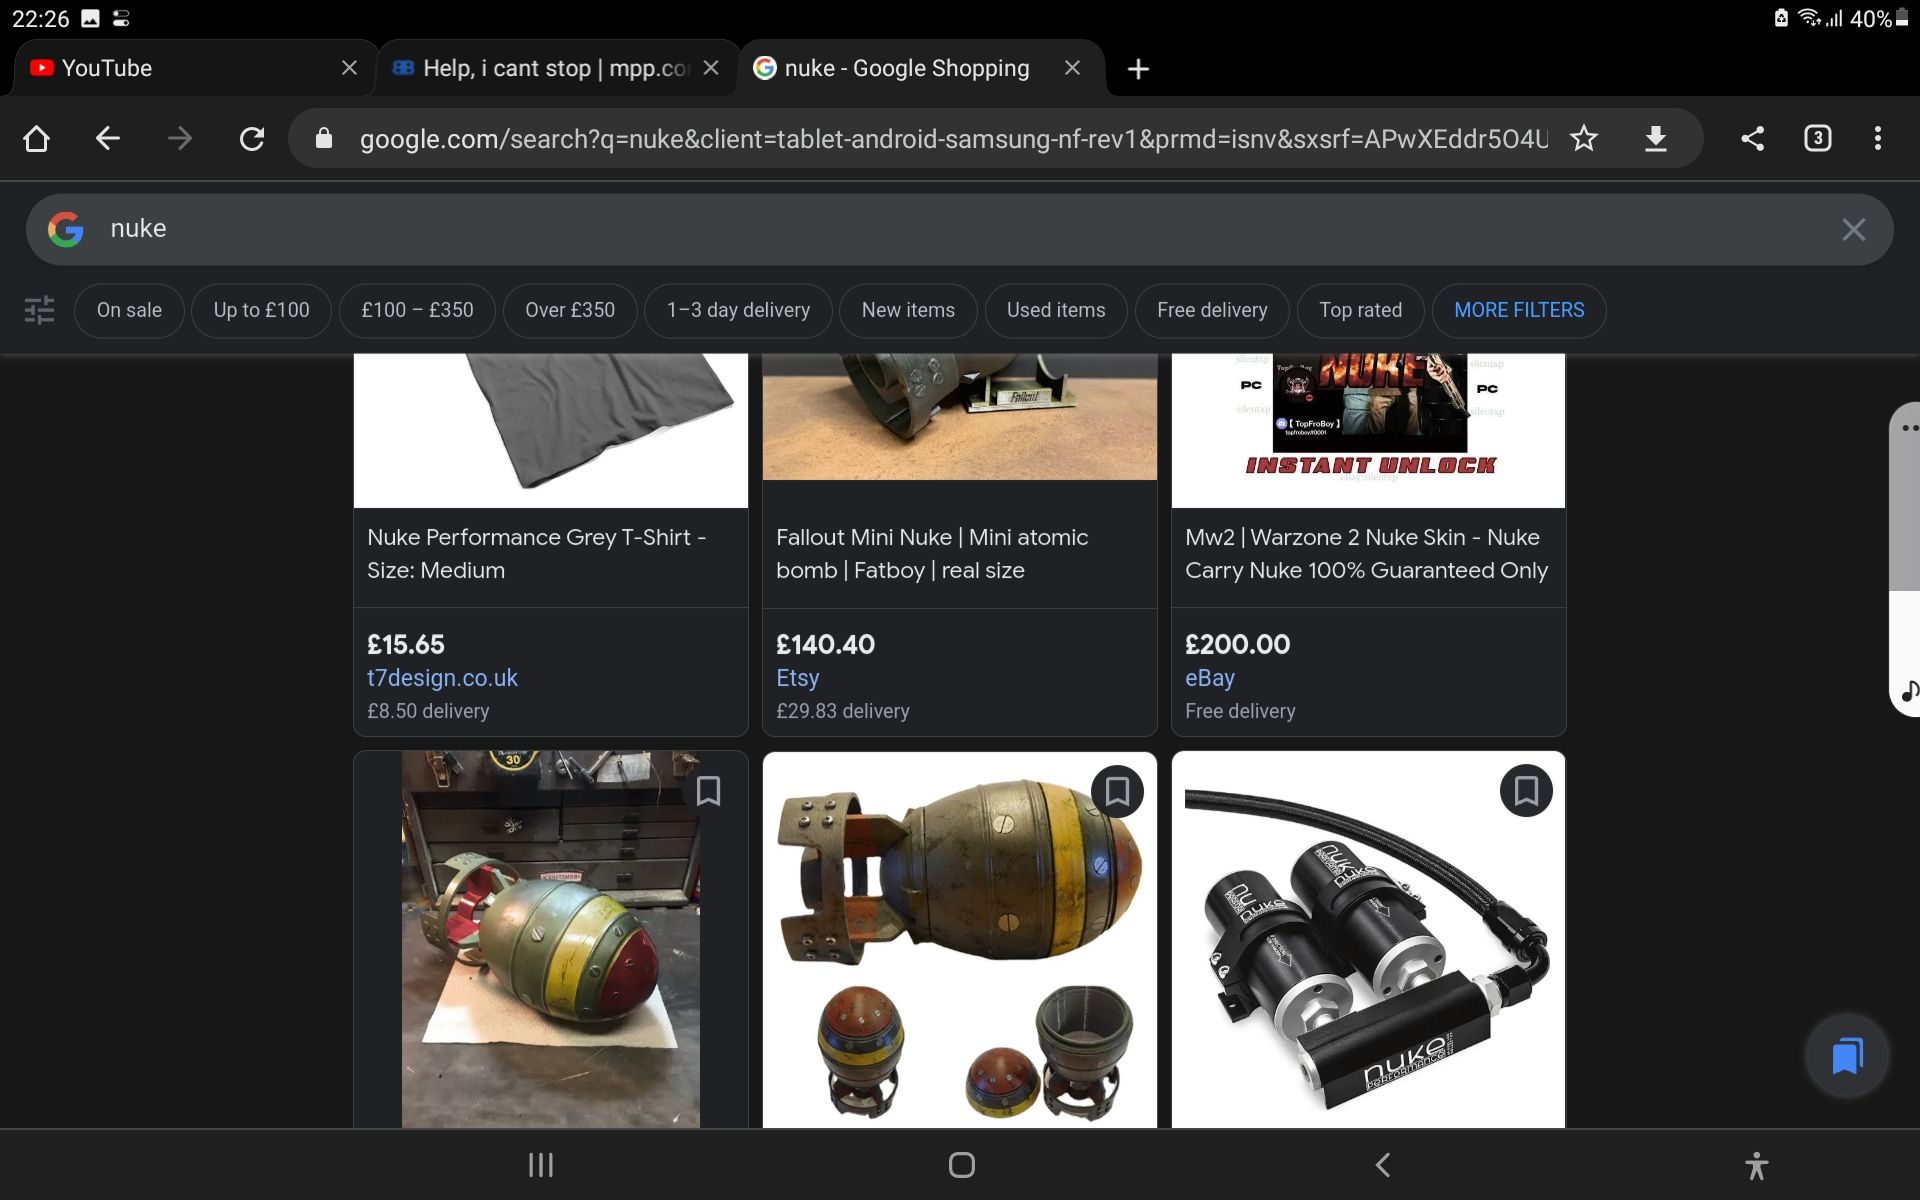Expand MORE FILTERS options

tap(1518, 310)
